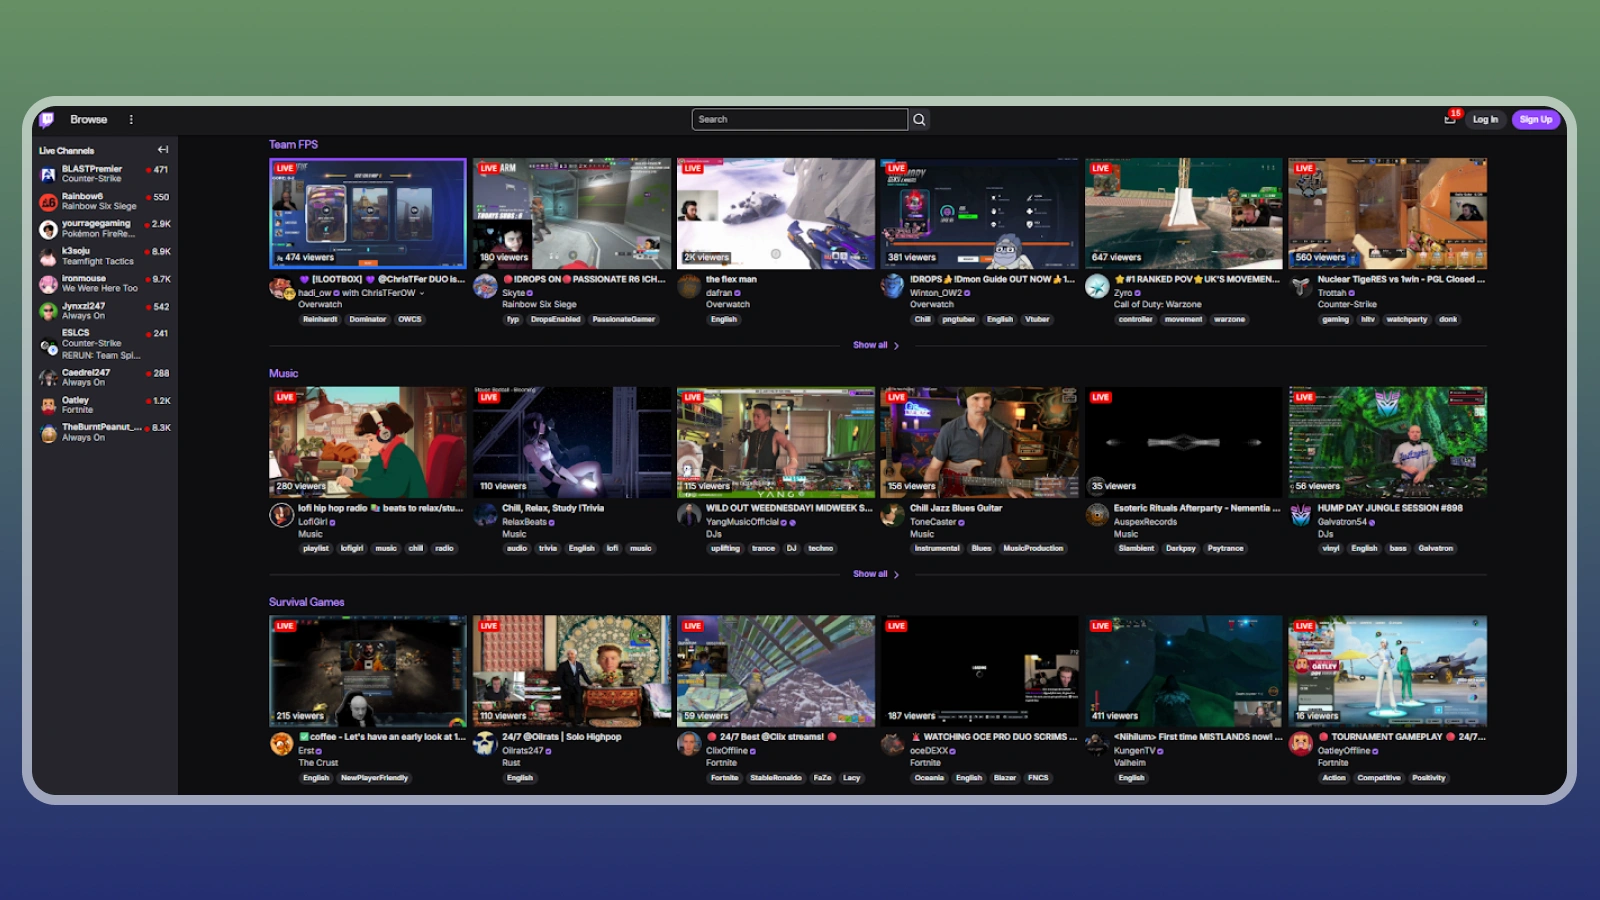
Task: Open the Survival Games category heading
Action: (x=306, y=602)
